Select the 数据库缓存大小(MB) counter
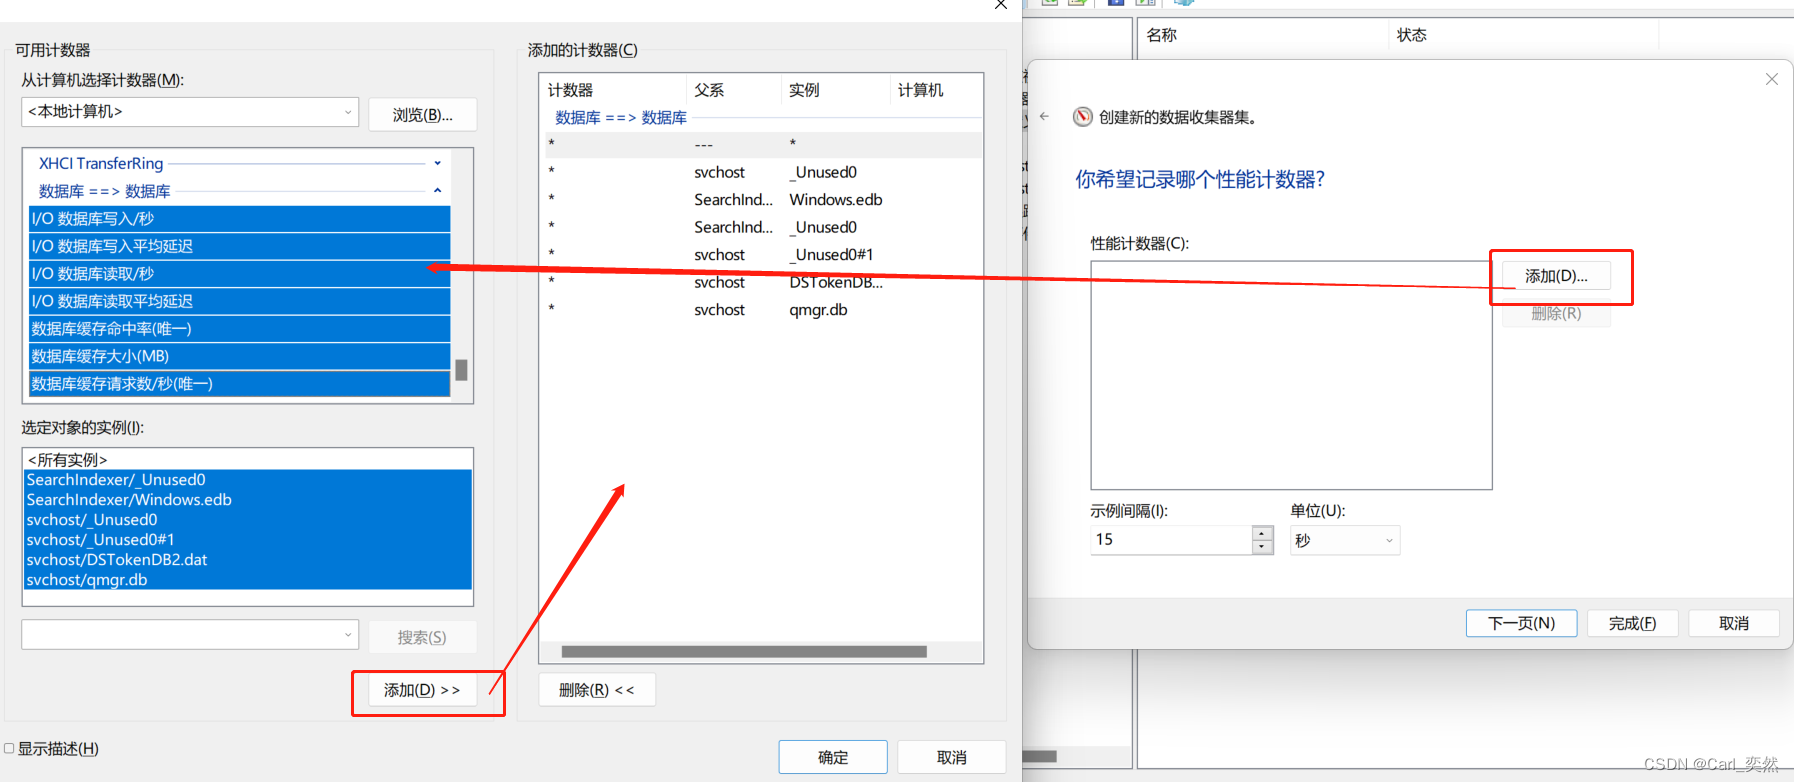1794x782 pixels. coord(240,356)
